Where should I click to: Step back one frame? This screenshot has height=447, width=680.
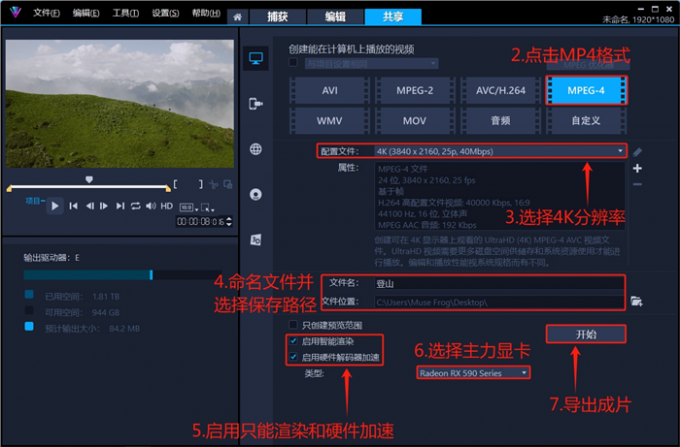(x=89, y=206)
